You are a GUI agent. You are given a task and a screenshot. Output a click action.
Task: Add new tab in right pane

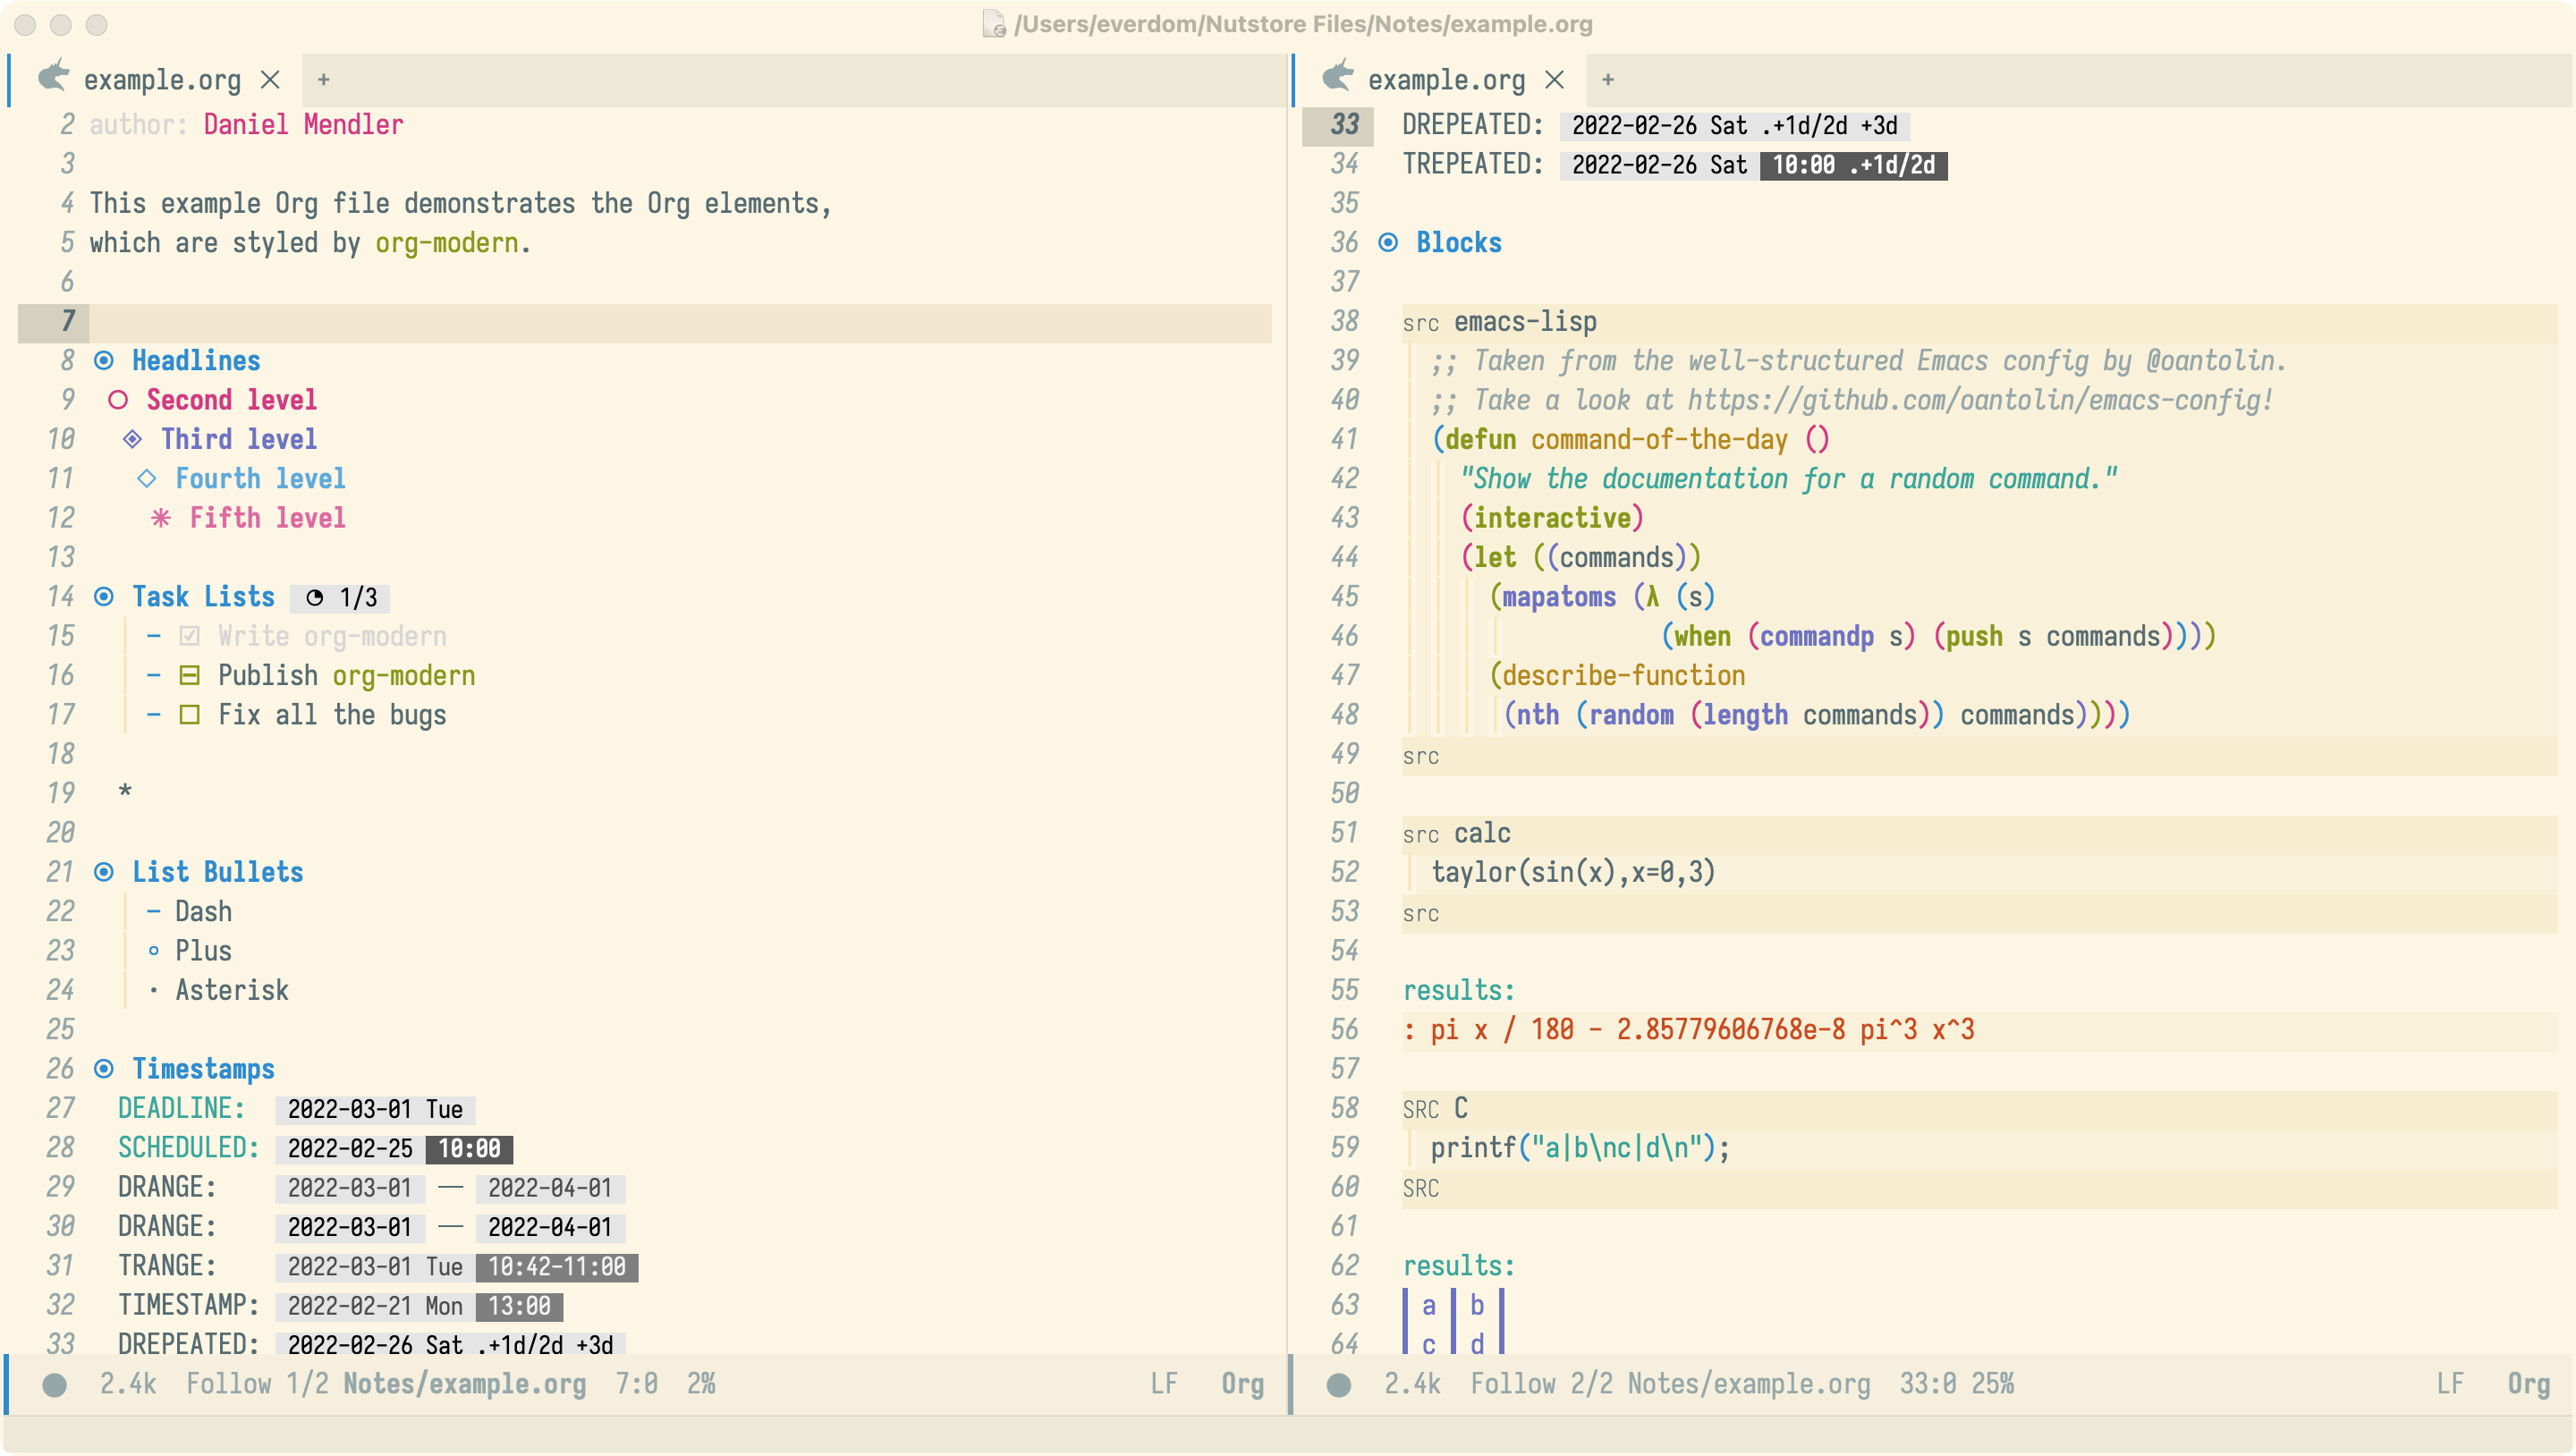[x=1607, y=80]
